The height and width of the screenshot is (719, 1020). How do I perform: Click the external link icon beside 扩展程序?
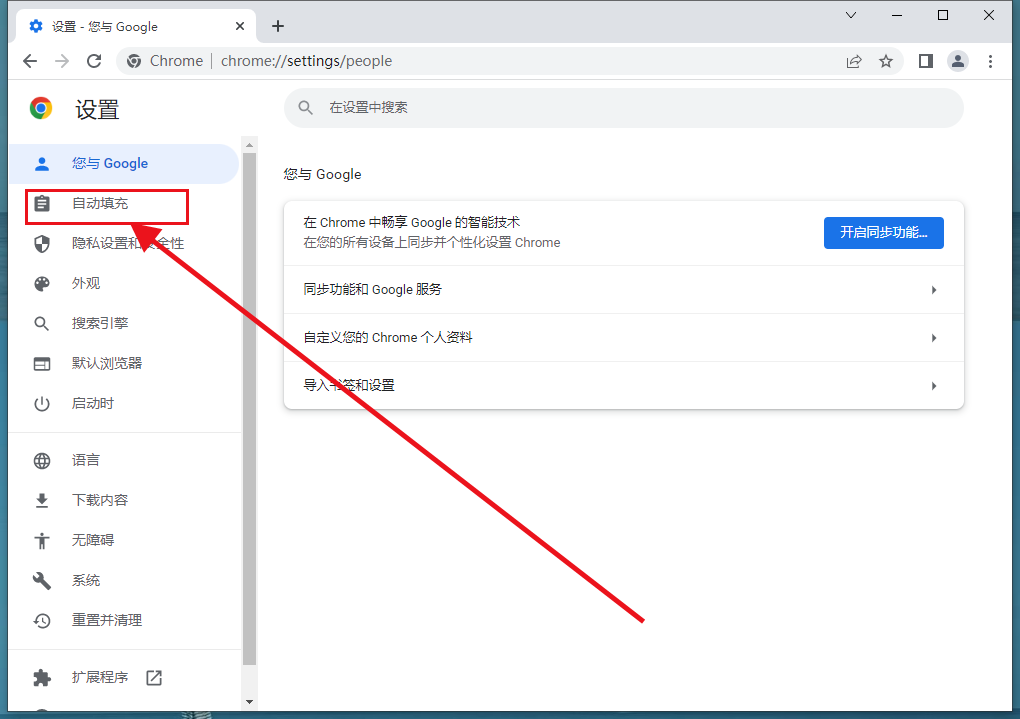pyautogui.click(x=154, y=678)
